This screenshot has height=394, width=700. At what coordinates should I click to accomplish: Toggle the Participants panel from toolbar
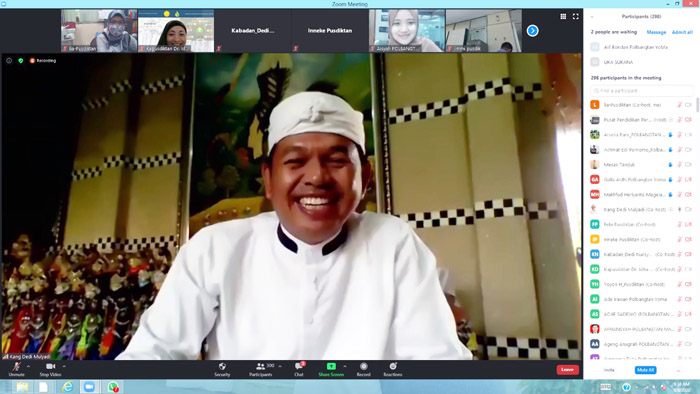click(x=261, y=369)
